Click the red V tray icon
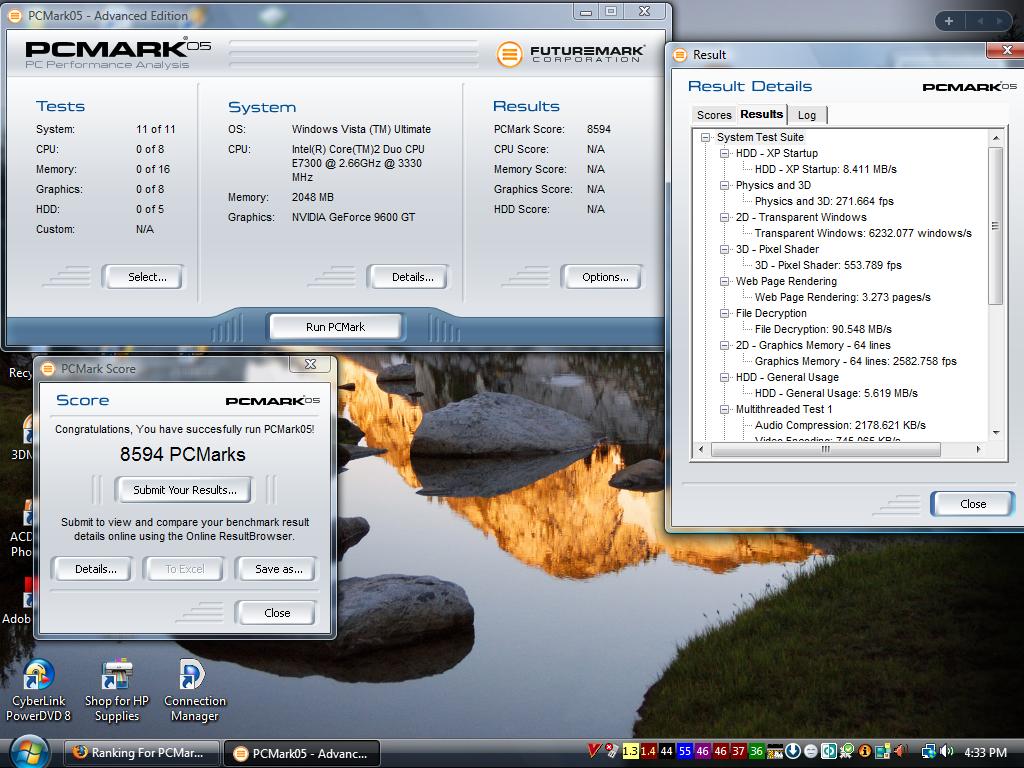The image size is (1024, 768). tap(594, 751)
